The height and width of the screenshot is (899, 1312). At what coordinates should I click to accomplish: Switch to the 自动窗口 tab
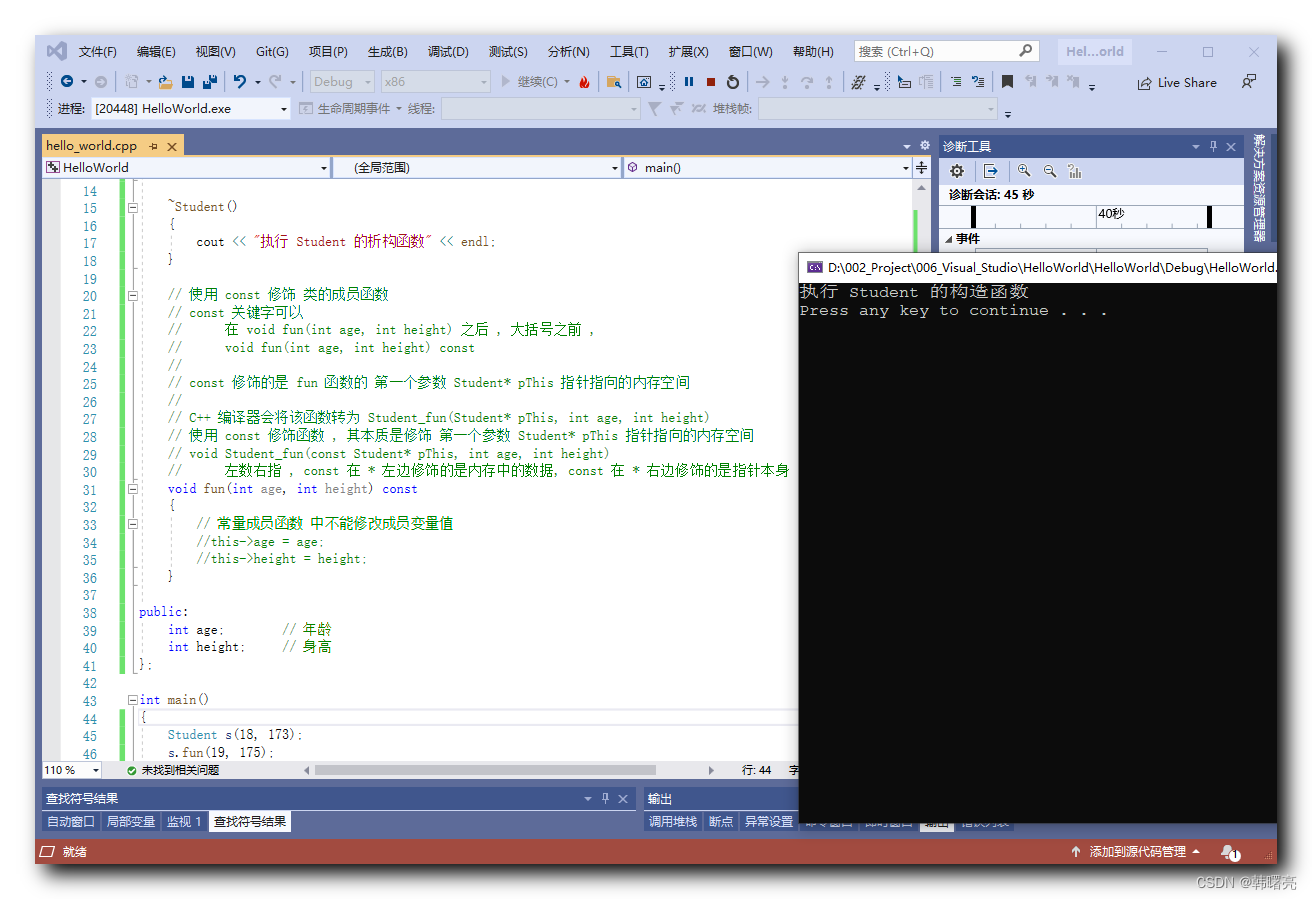71,822
